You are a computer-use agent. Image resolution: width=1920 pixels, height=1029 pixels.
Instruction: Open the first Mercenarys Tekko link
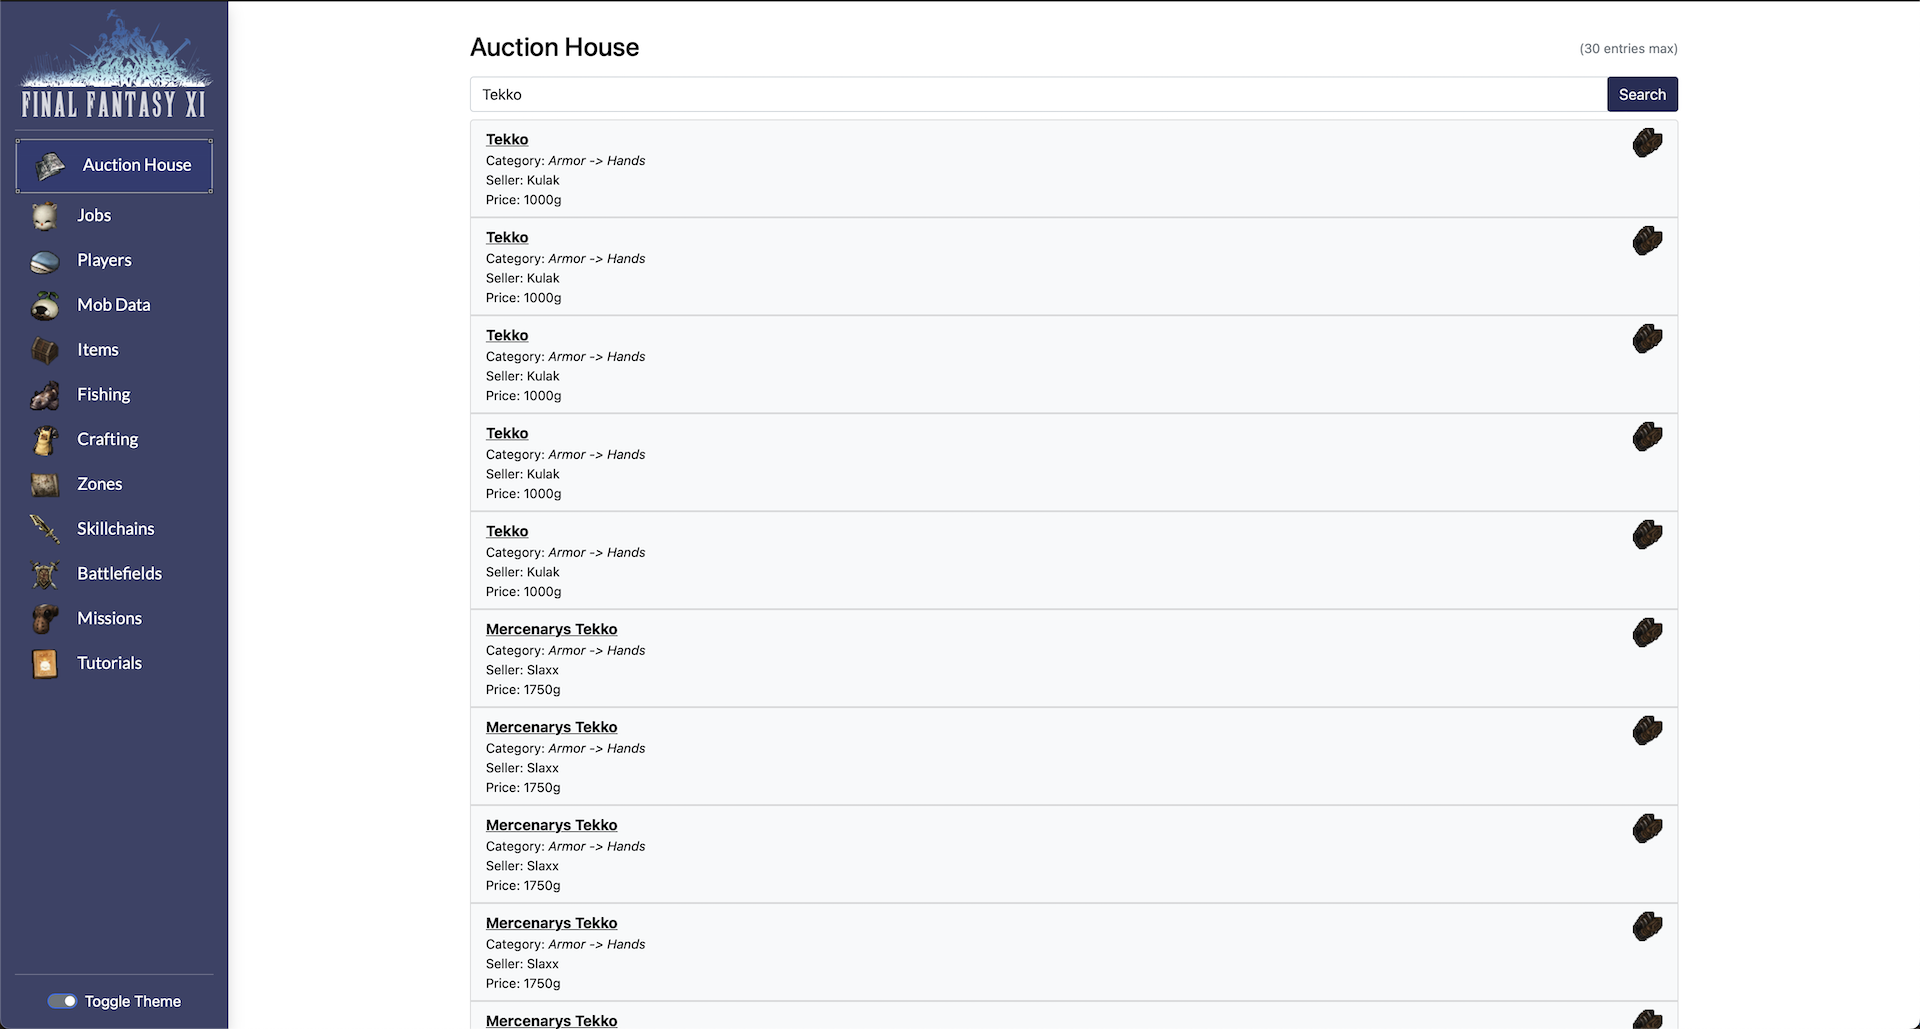(551, 630)
